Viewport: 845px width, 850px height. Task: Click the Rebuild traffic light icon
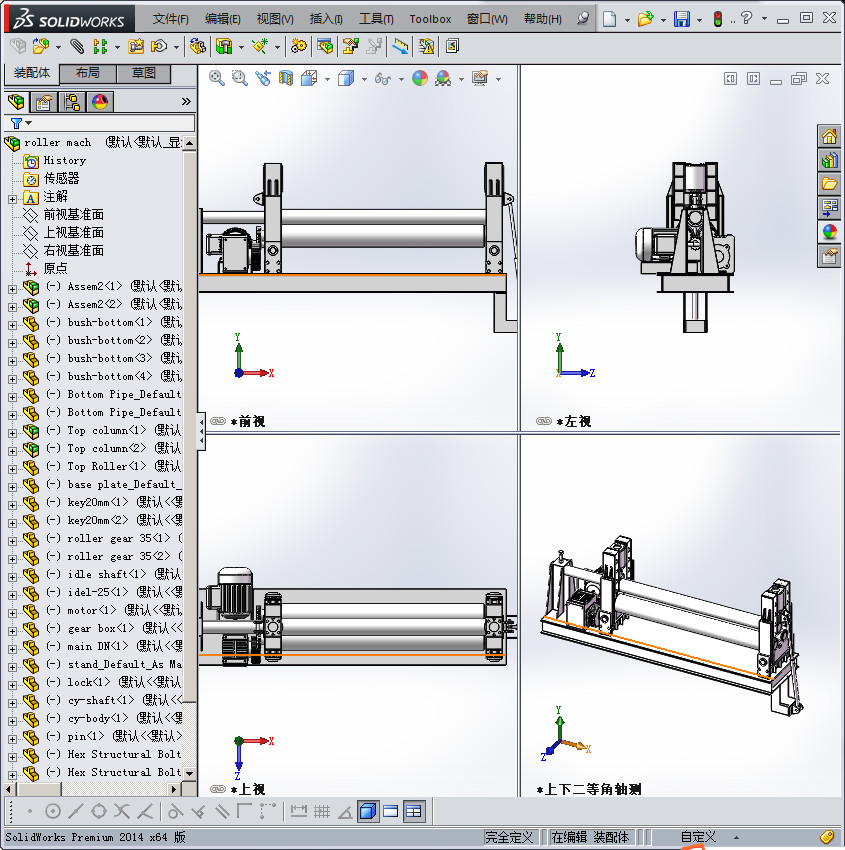click(718, 20)
